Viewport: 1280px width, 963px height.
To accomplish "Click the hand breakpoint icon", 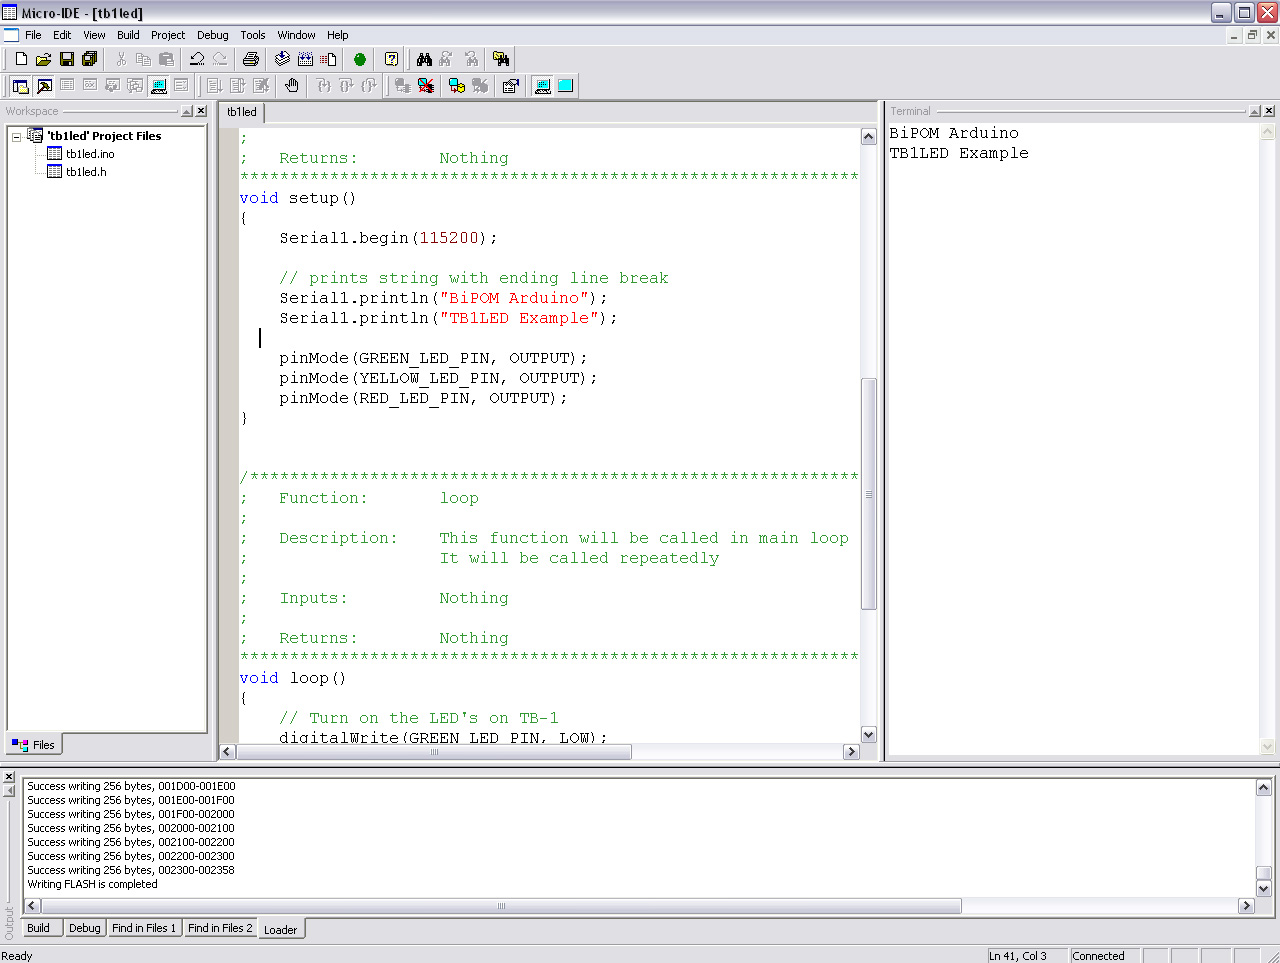I will [291, 86].
